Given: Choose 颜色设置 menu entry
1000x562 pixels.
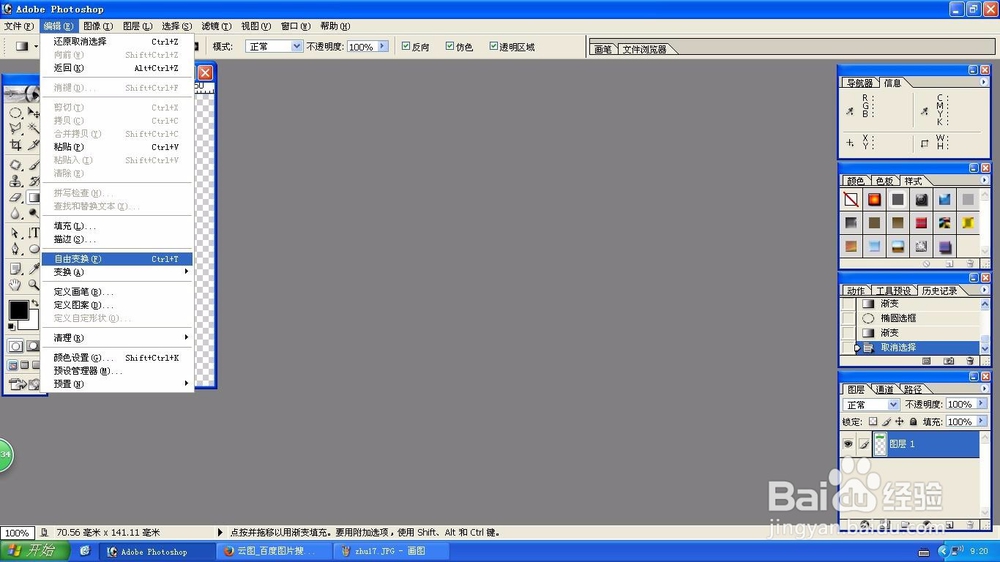Looking at the screenshot, I should [x=117, y=358].
